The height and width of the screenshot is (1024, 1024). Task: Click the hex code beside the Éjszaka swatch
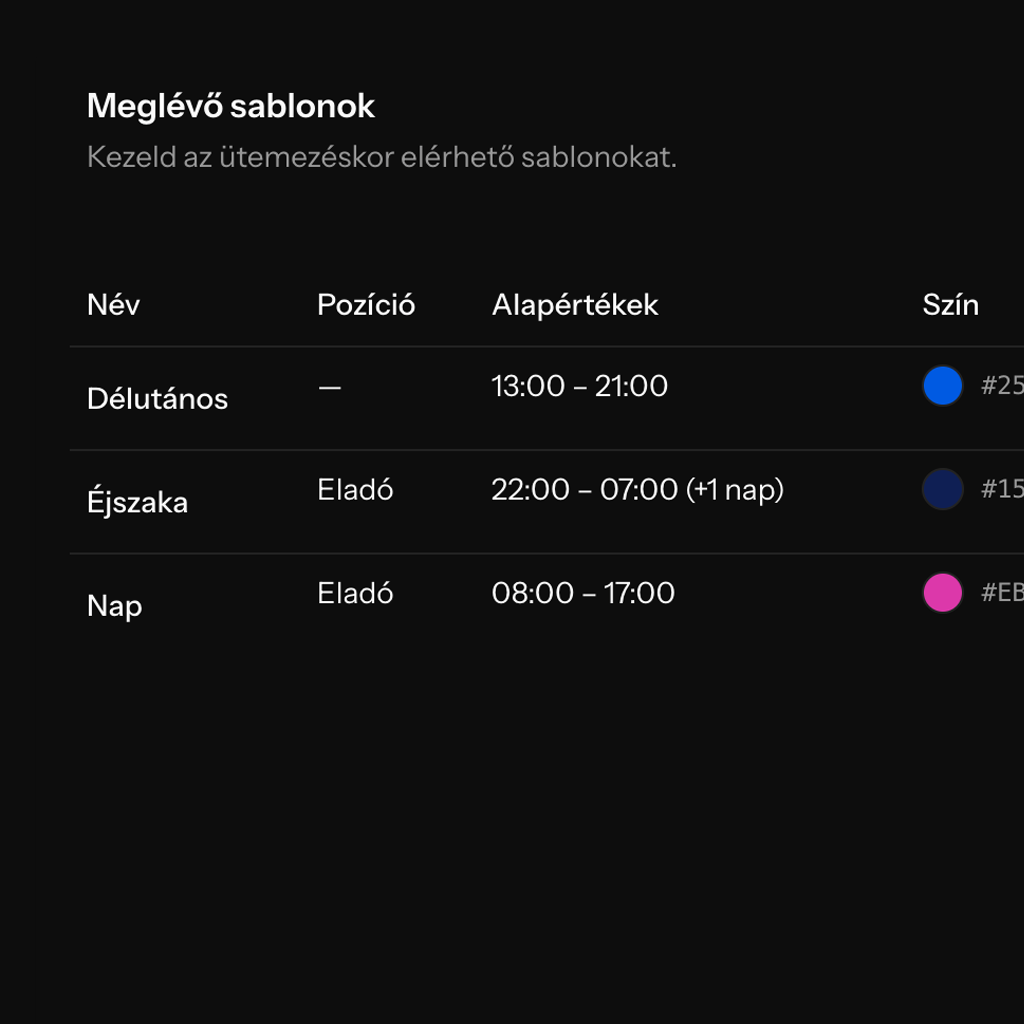[x=1005, y=490]
